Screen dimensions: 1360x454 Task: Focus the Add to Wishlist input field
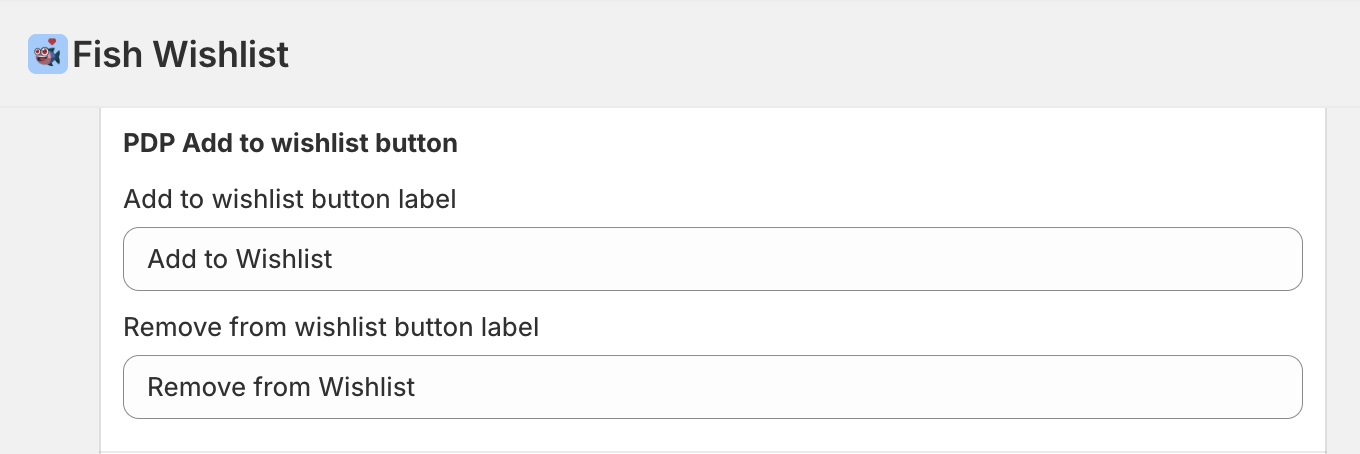pyautogui.click(x=712, y=259)
